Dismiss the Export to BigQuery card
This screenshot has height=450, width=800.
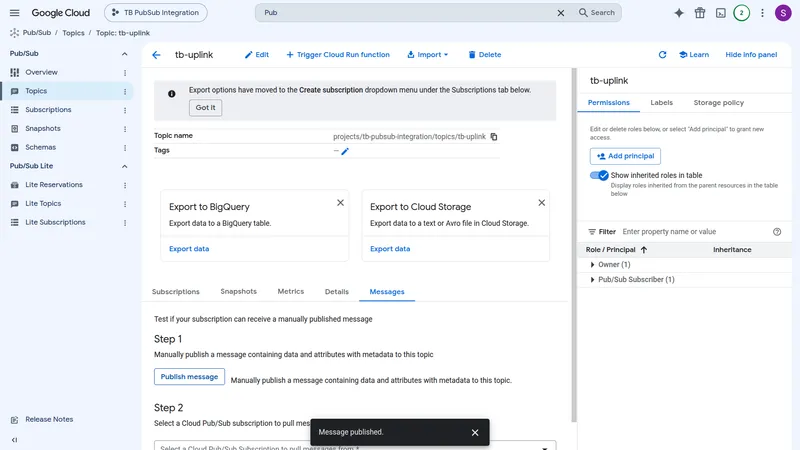point(340,203)
